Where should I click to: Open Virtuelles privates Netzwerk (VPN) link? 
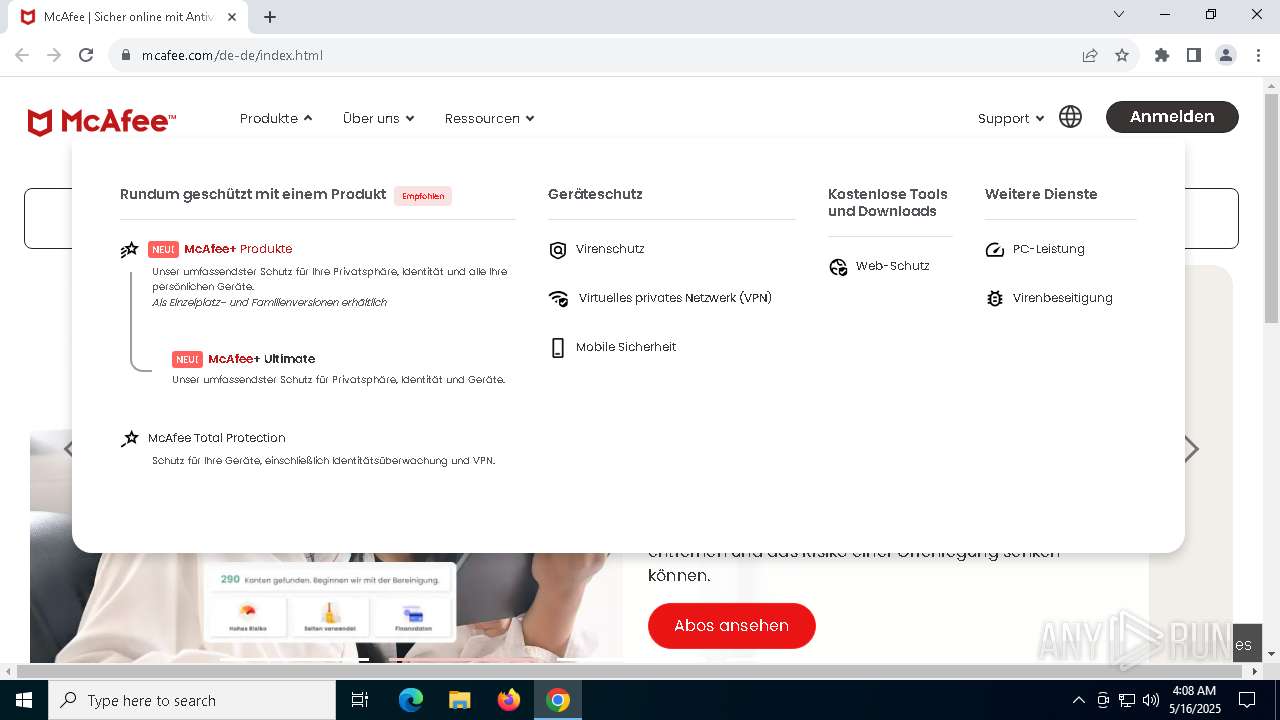pos(675,298)
